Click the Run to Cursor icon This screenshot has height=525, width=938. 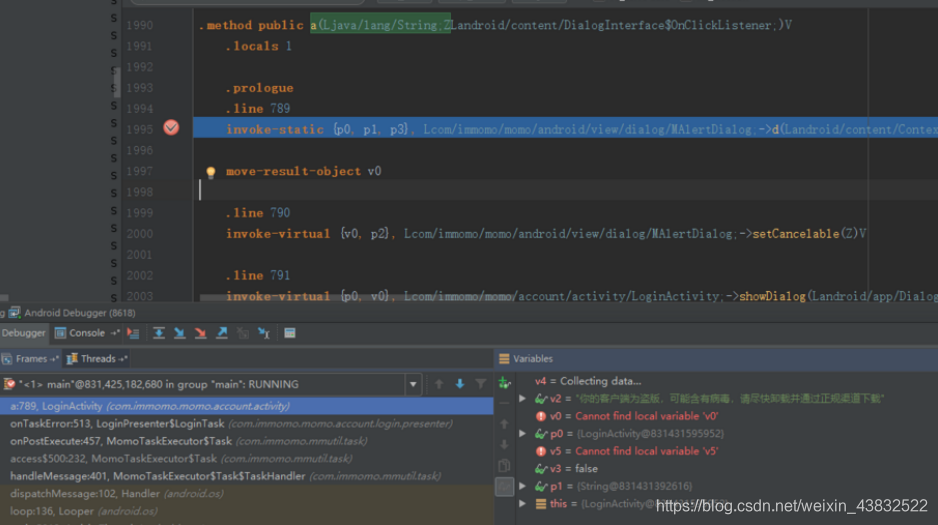click(x=264, y=333)
